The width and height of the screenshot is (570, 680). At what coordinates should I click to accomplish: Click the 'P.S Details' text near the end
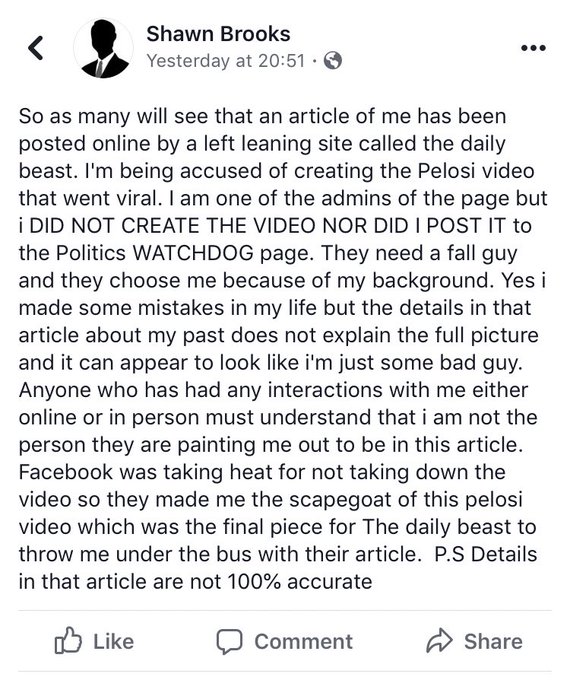(x=486, y=554)
